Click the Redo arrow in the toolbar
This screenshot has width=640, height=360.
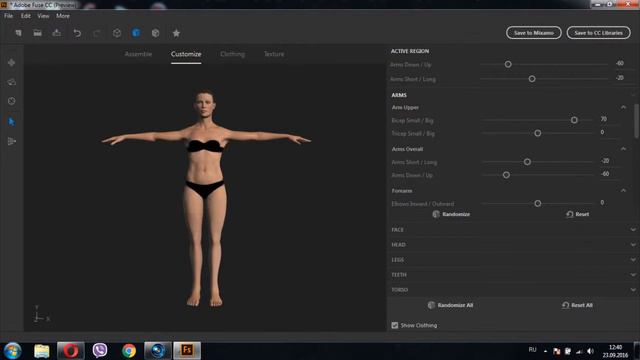[97, 33]
